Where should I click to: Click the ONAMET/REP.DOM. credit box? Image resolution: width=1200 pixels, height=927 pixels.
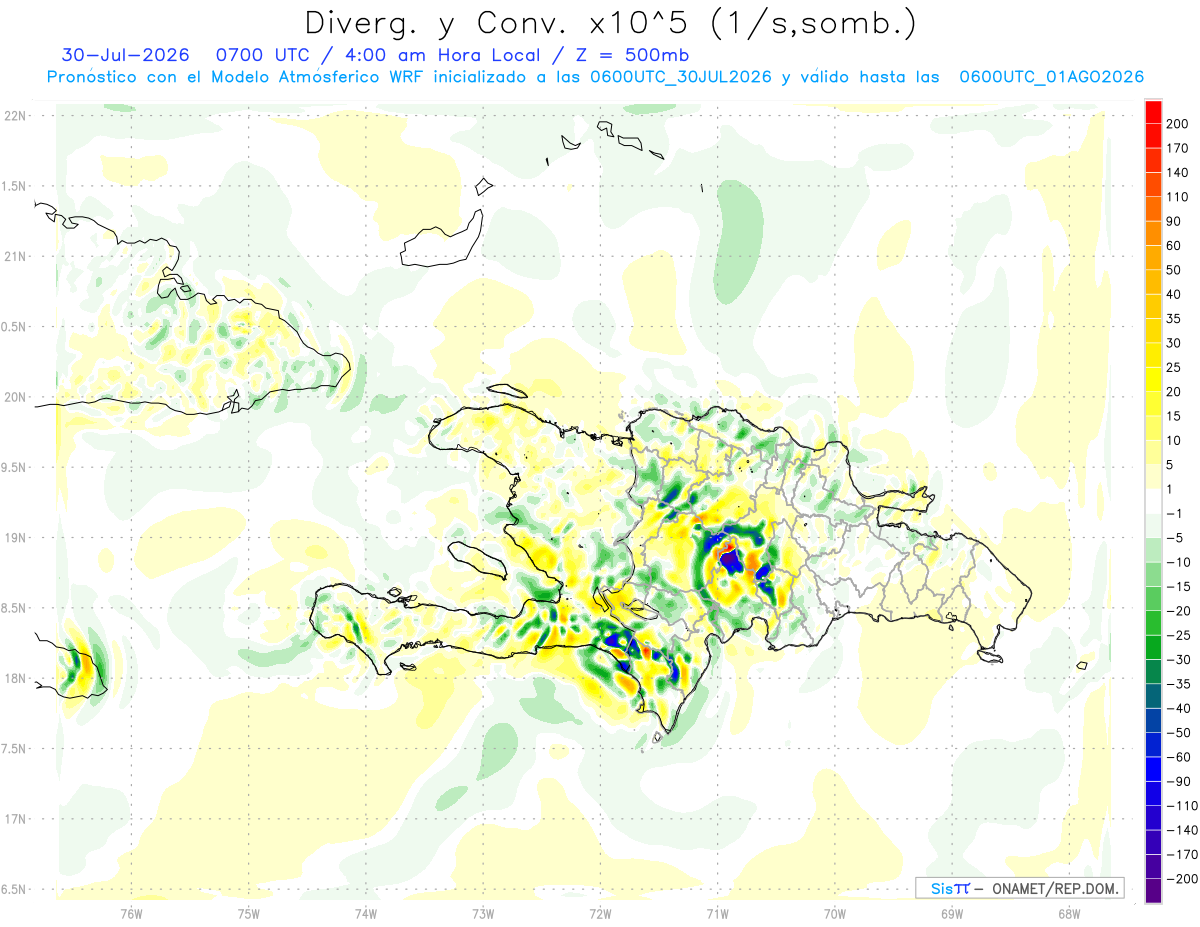point(1019,888)
